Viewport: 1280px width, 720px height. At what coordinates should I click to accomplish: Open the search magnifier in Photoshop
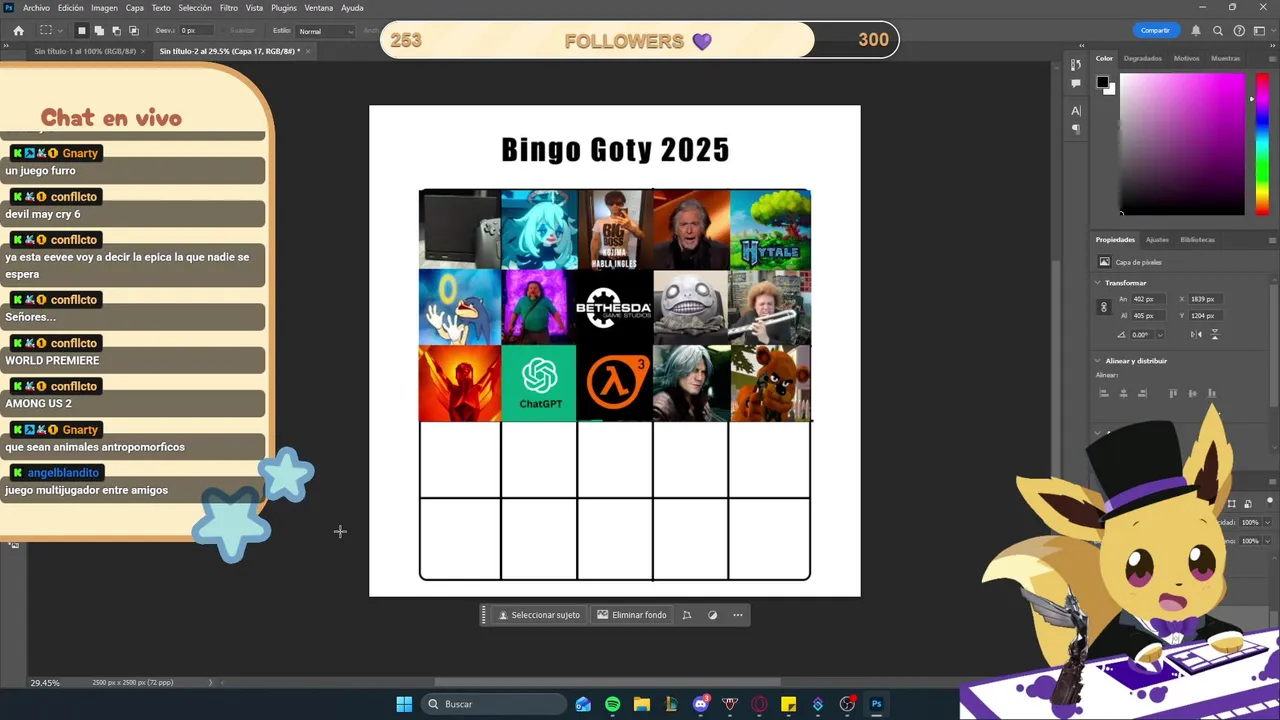pyautogui.click(x=1218, y=31)
